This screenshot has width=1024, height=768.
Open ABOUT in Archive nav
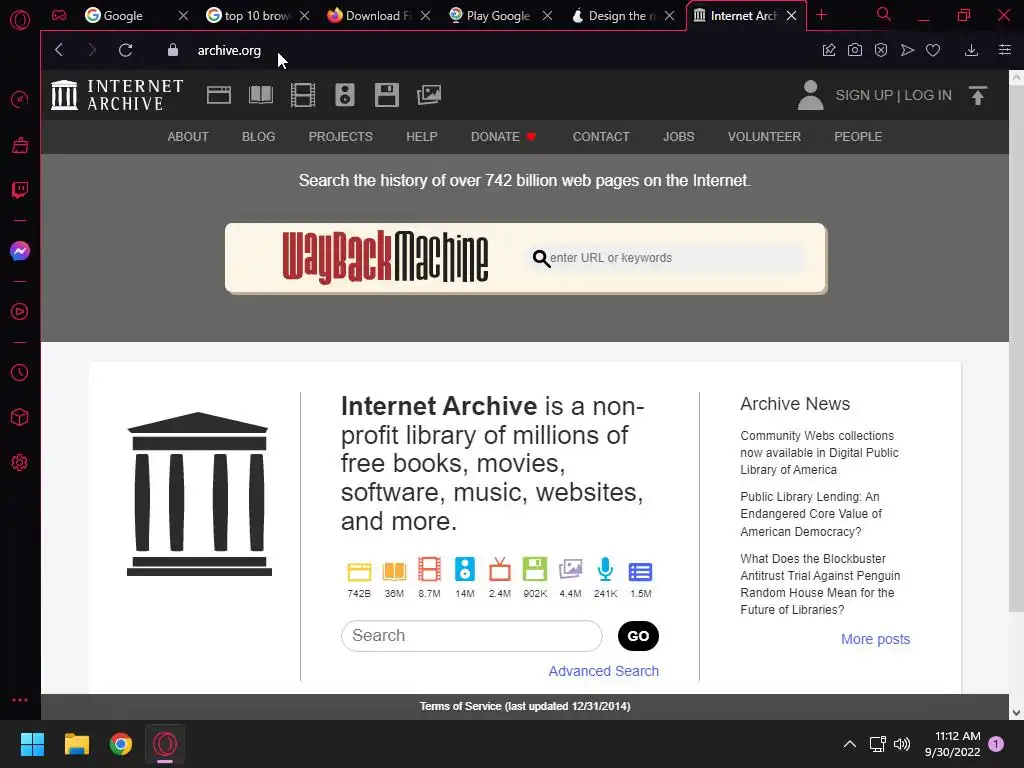tap(188, 136)
